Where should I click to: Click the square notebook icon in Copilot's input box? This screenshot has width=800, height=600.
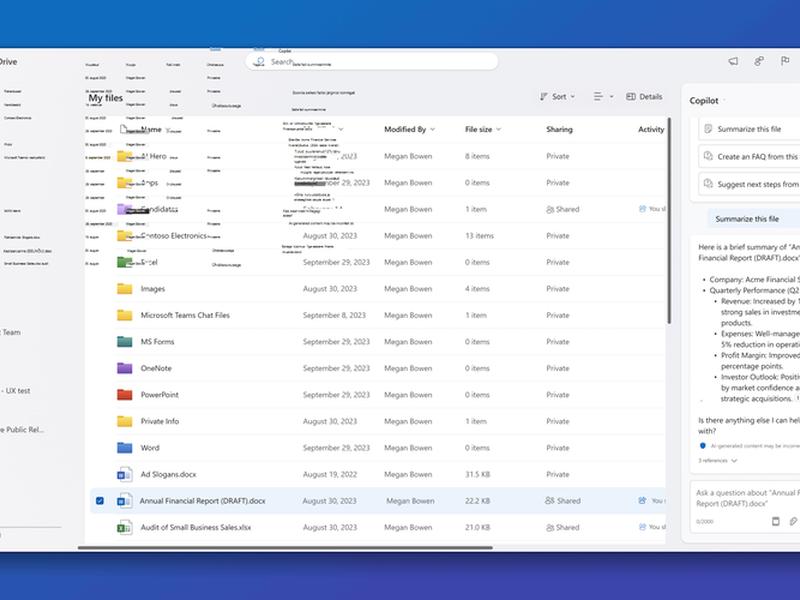click(x=776, y=521)
